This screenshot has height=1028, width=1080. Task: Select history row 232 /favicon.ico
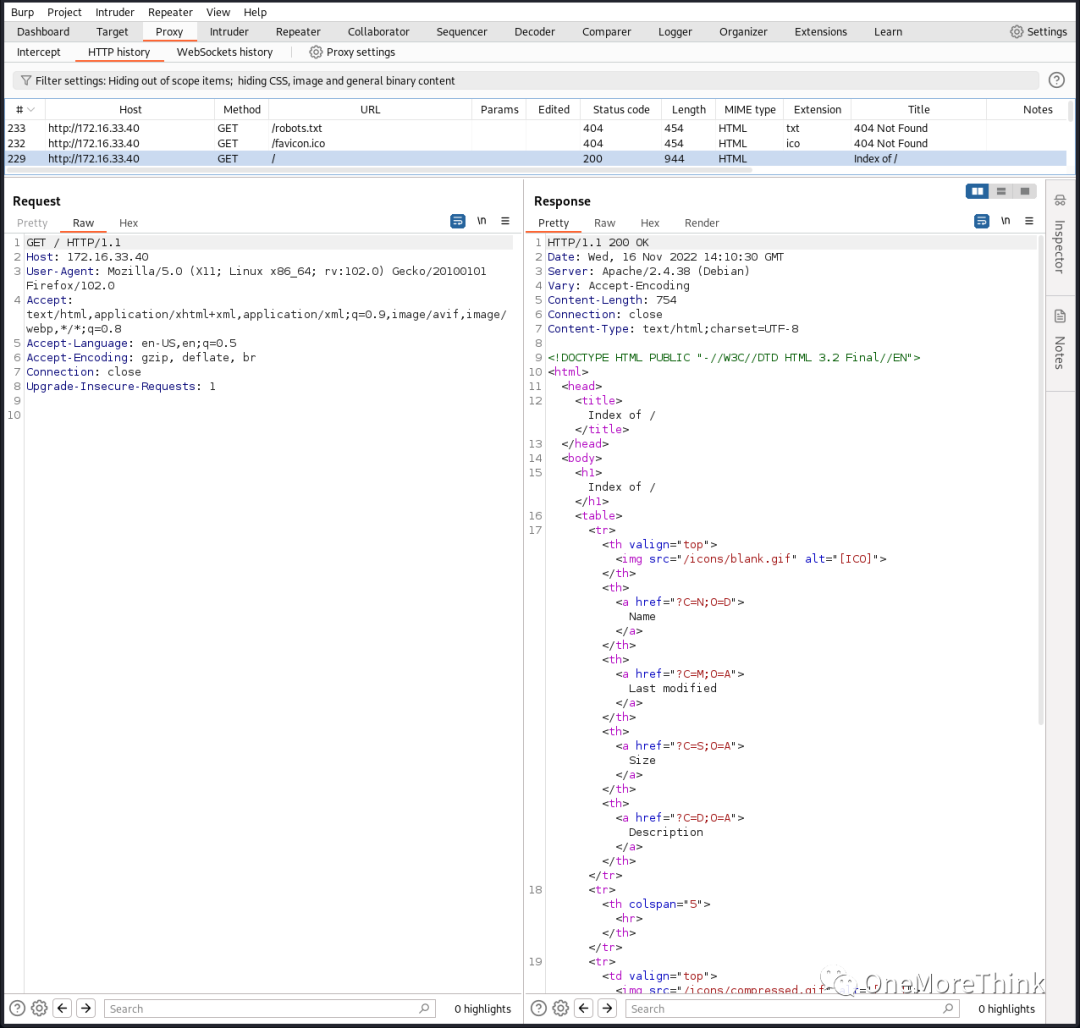(537, 143)
